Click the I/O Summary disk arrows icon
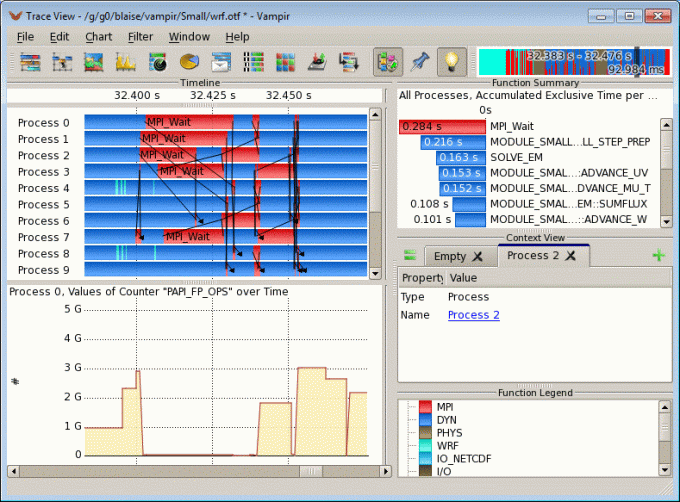The width and height of the screenshot is (680, 502). tap(317, 62)
